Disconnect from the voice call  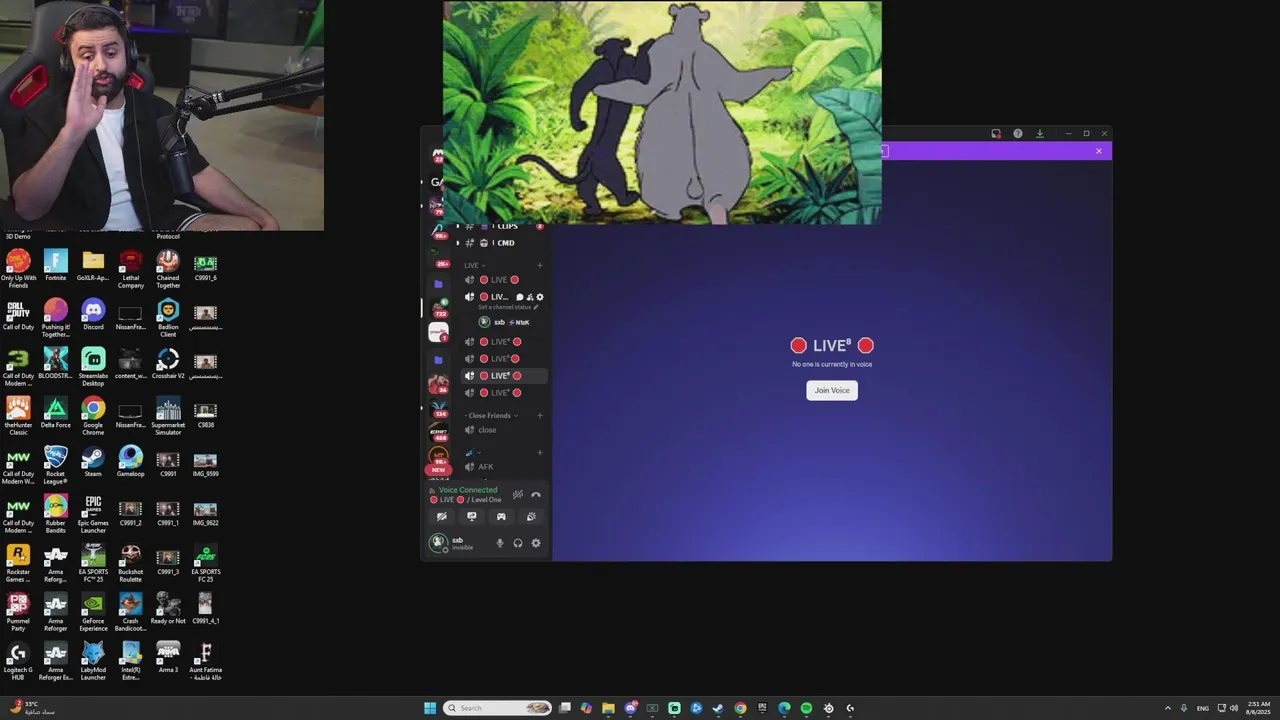536,495
